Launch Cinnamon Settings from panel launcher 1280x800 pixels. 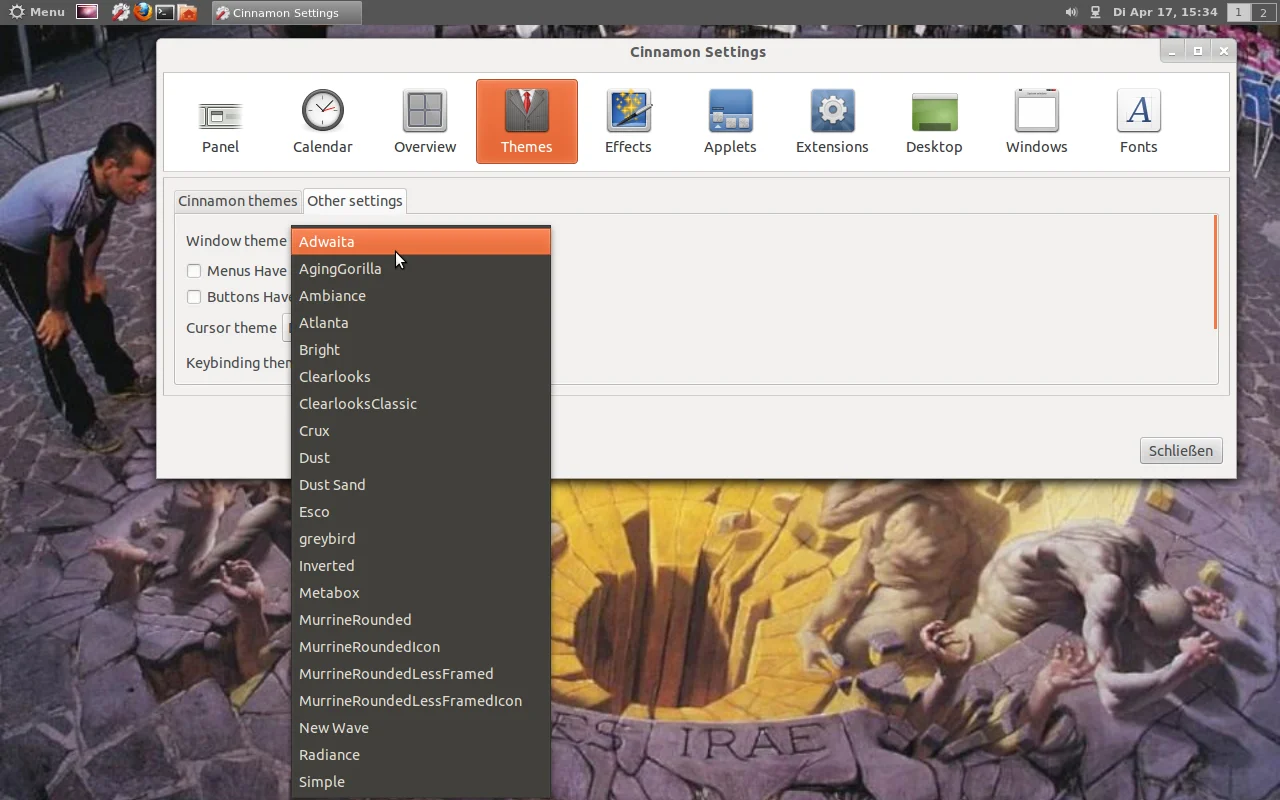point(121,12)
